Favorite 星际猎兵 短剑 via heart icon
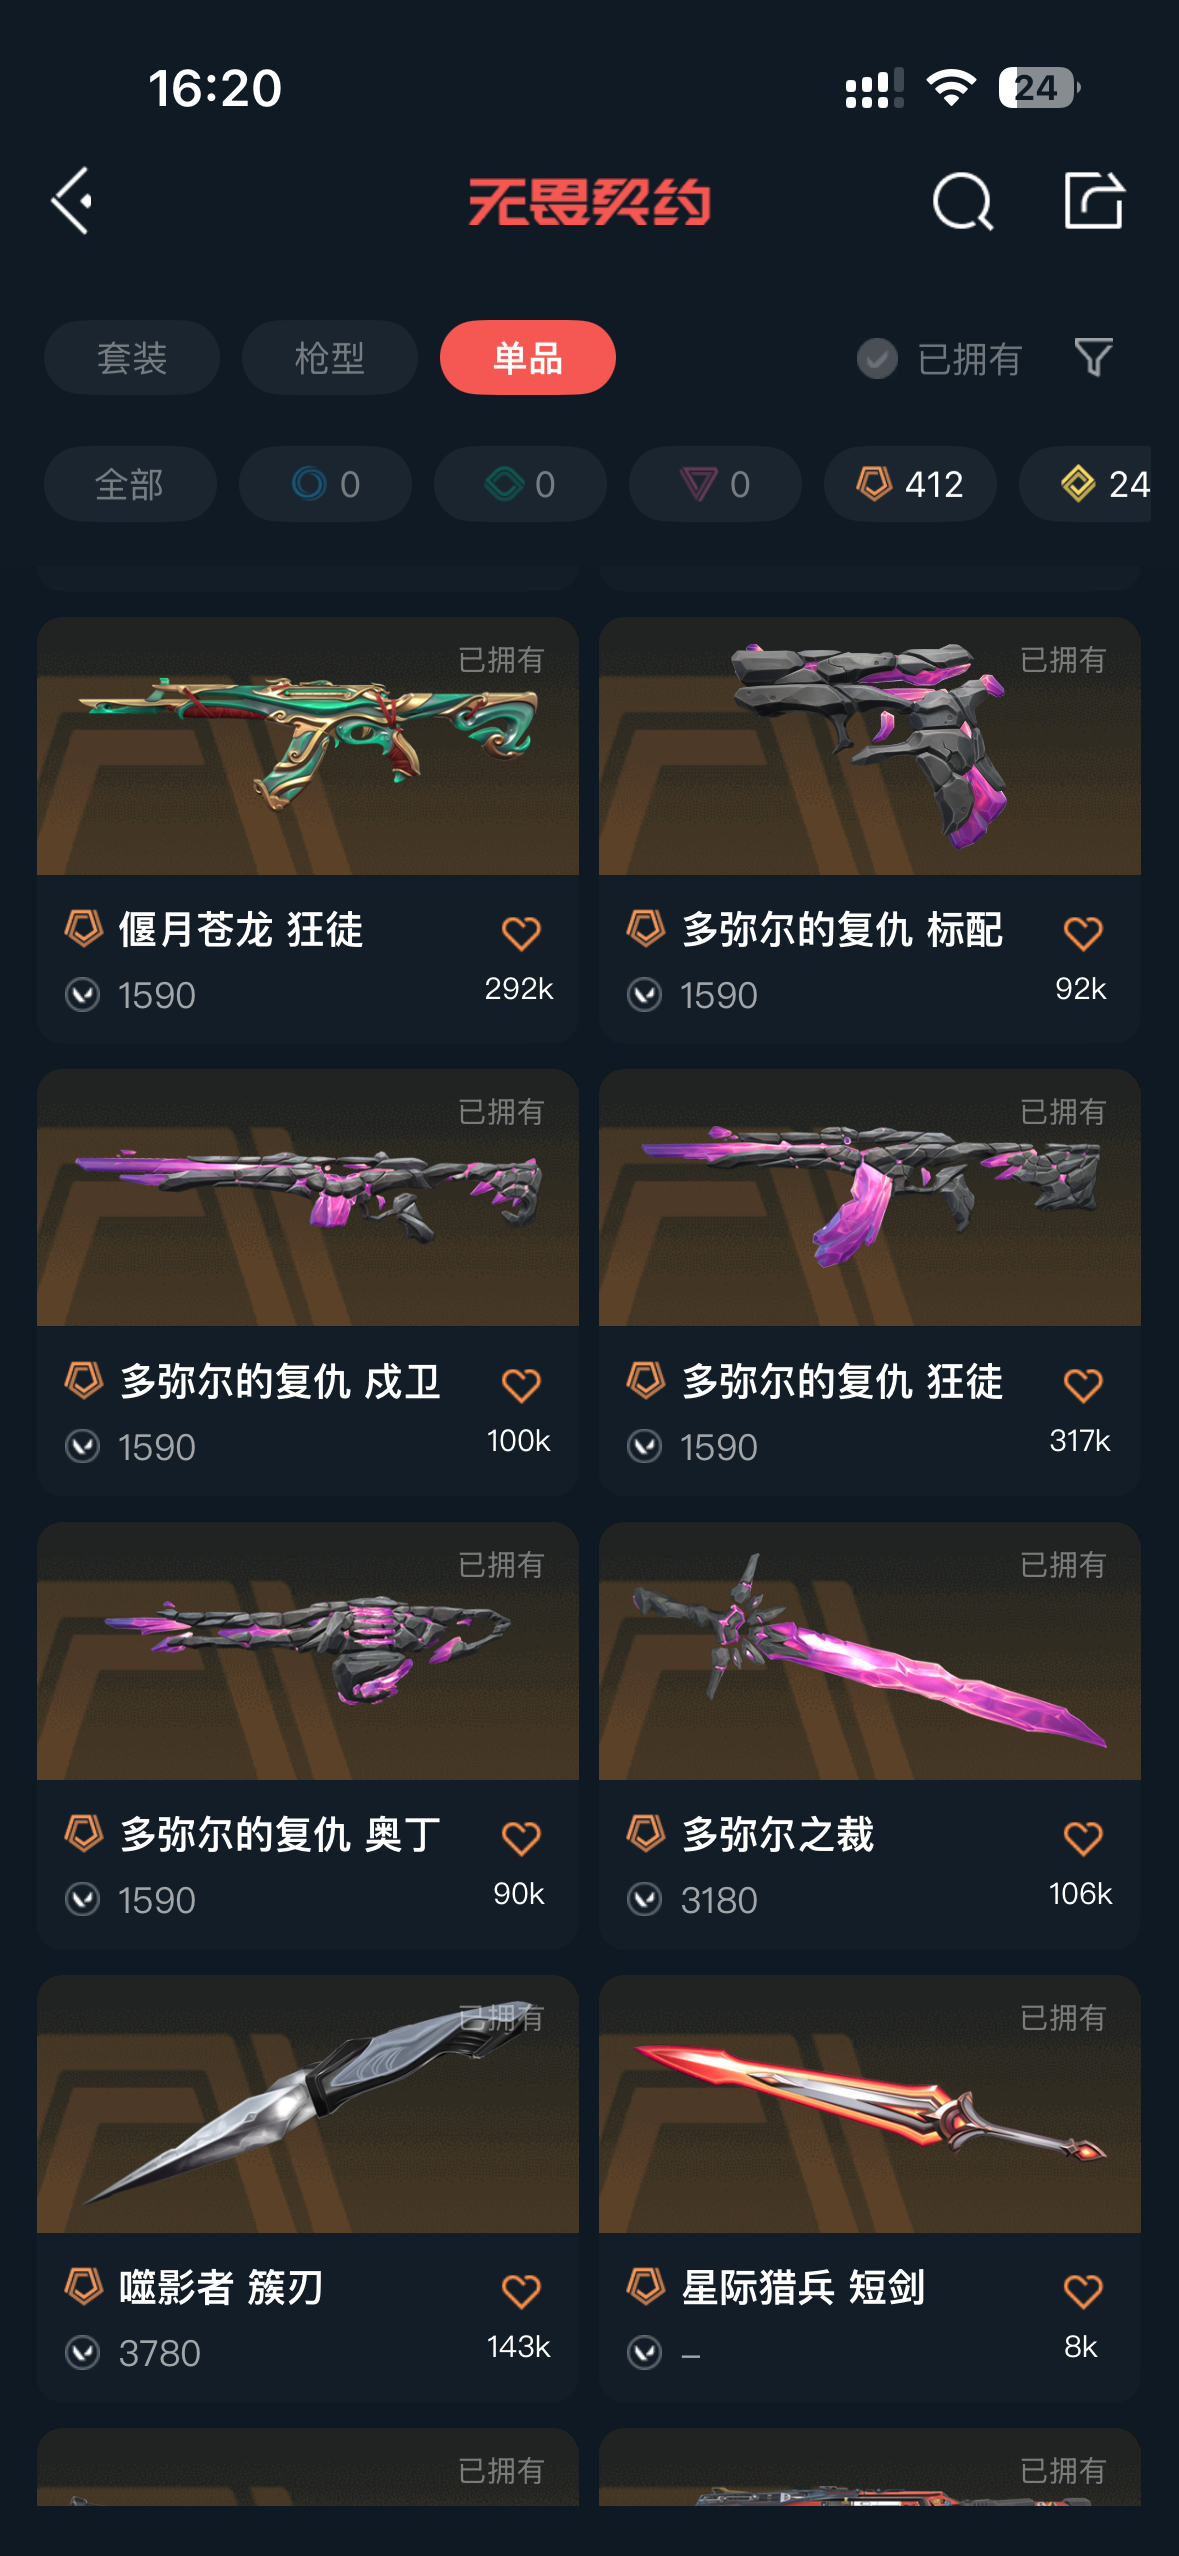The image size is (1179, 2556). (x=1083, y=2291)
